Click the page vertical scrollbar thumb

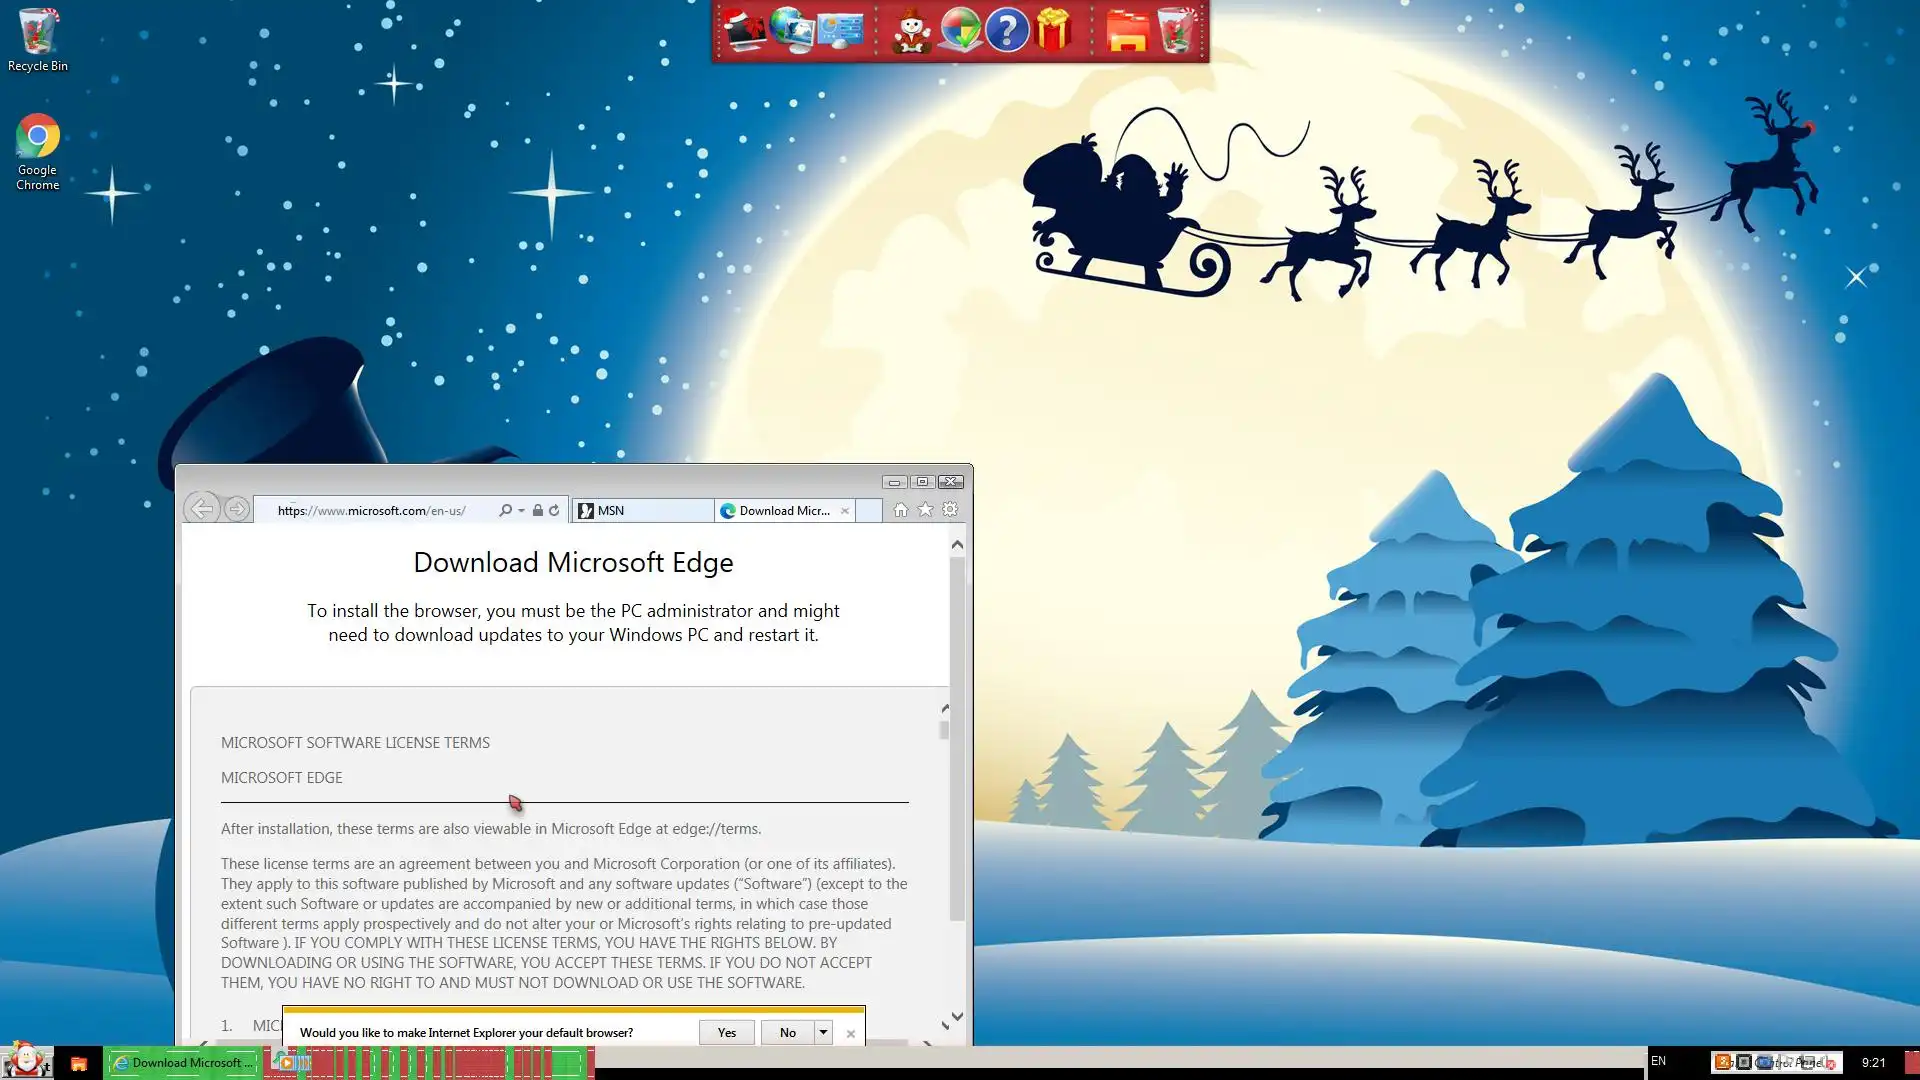[x=957, y=740]
